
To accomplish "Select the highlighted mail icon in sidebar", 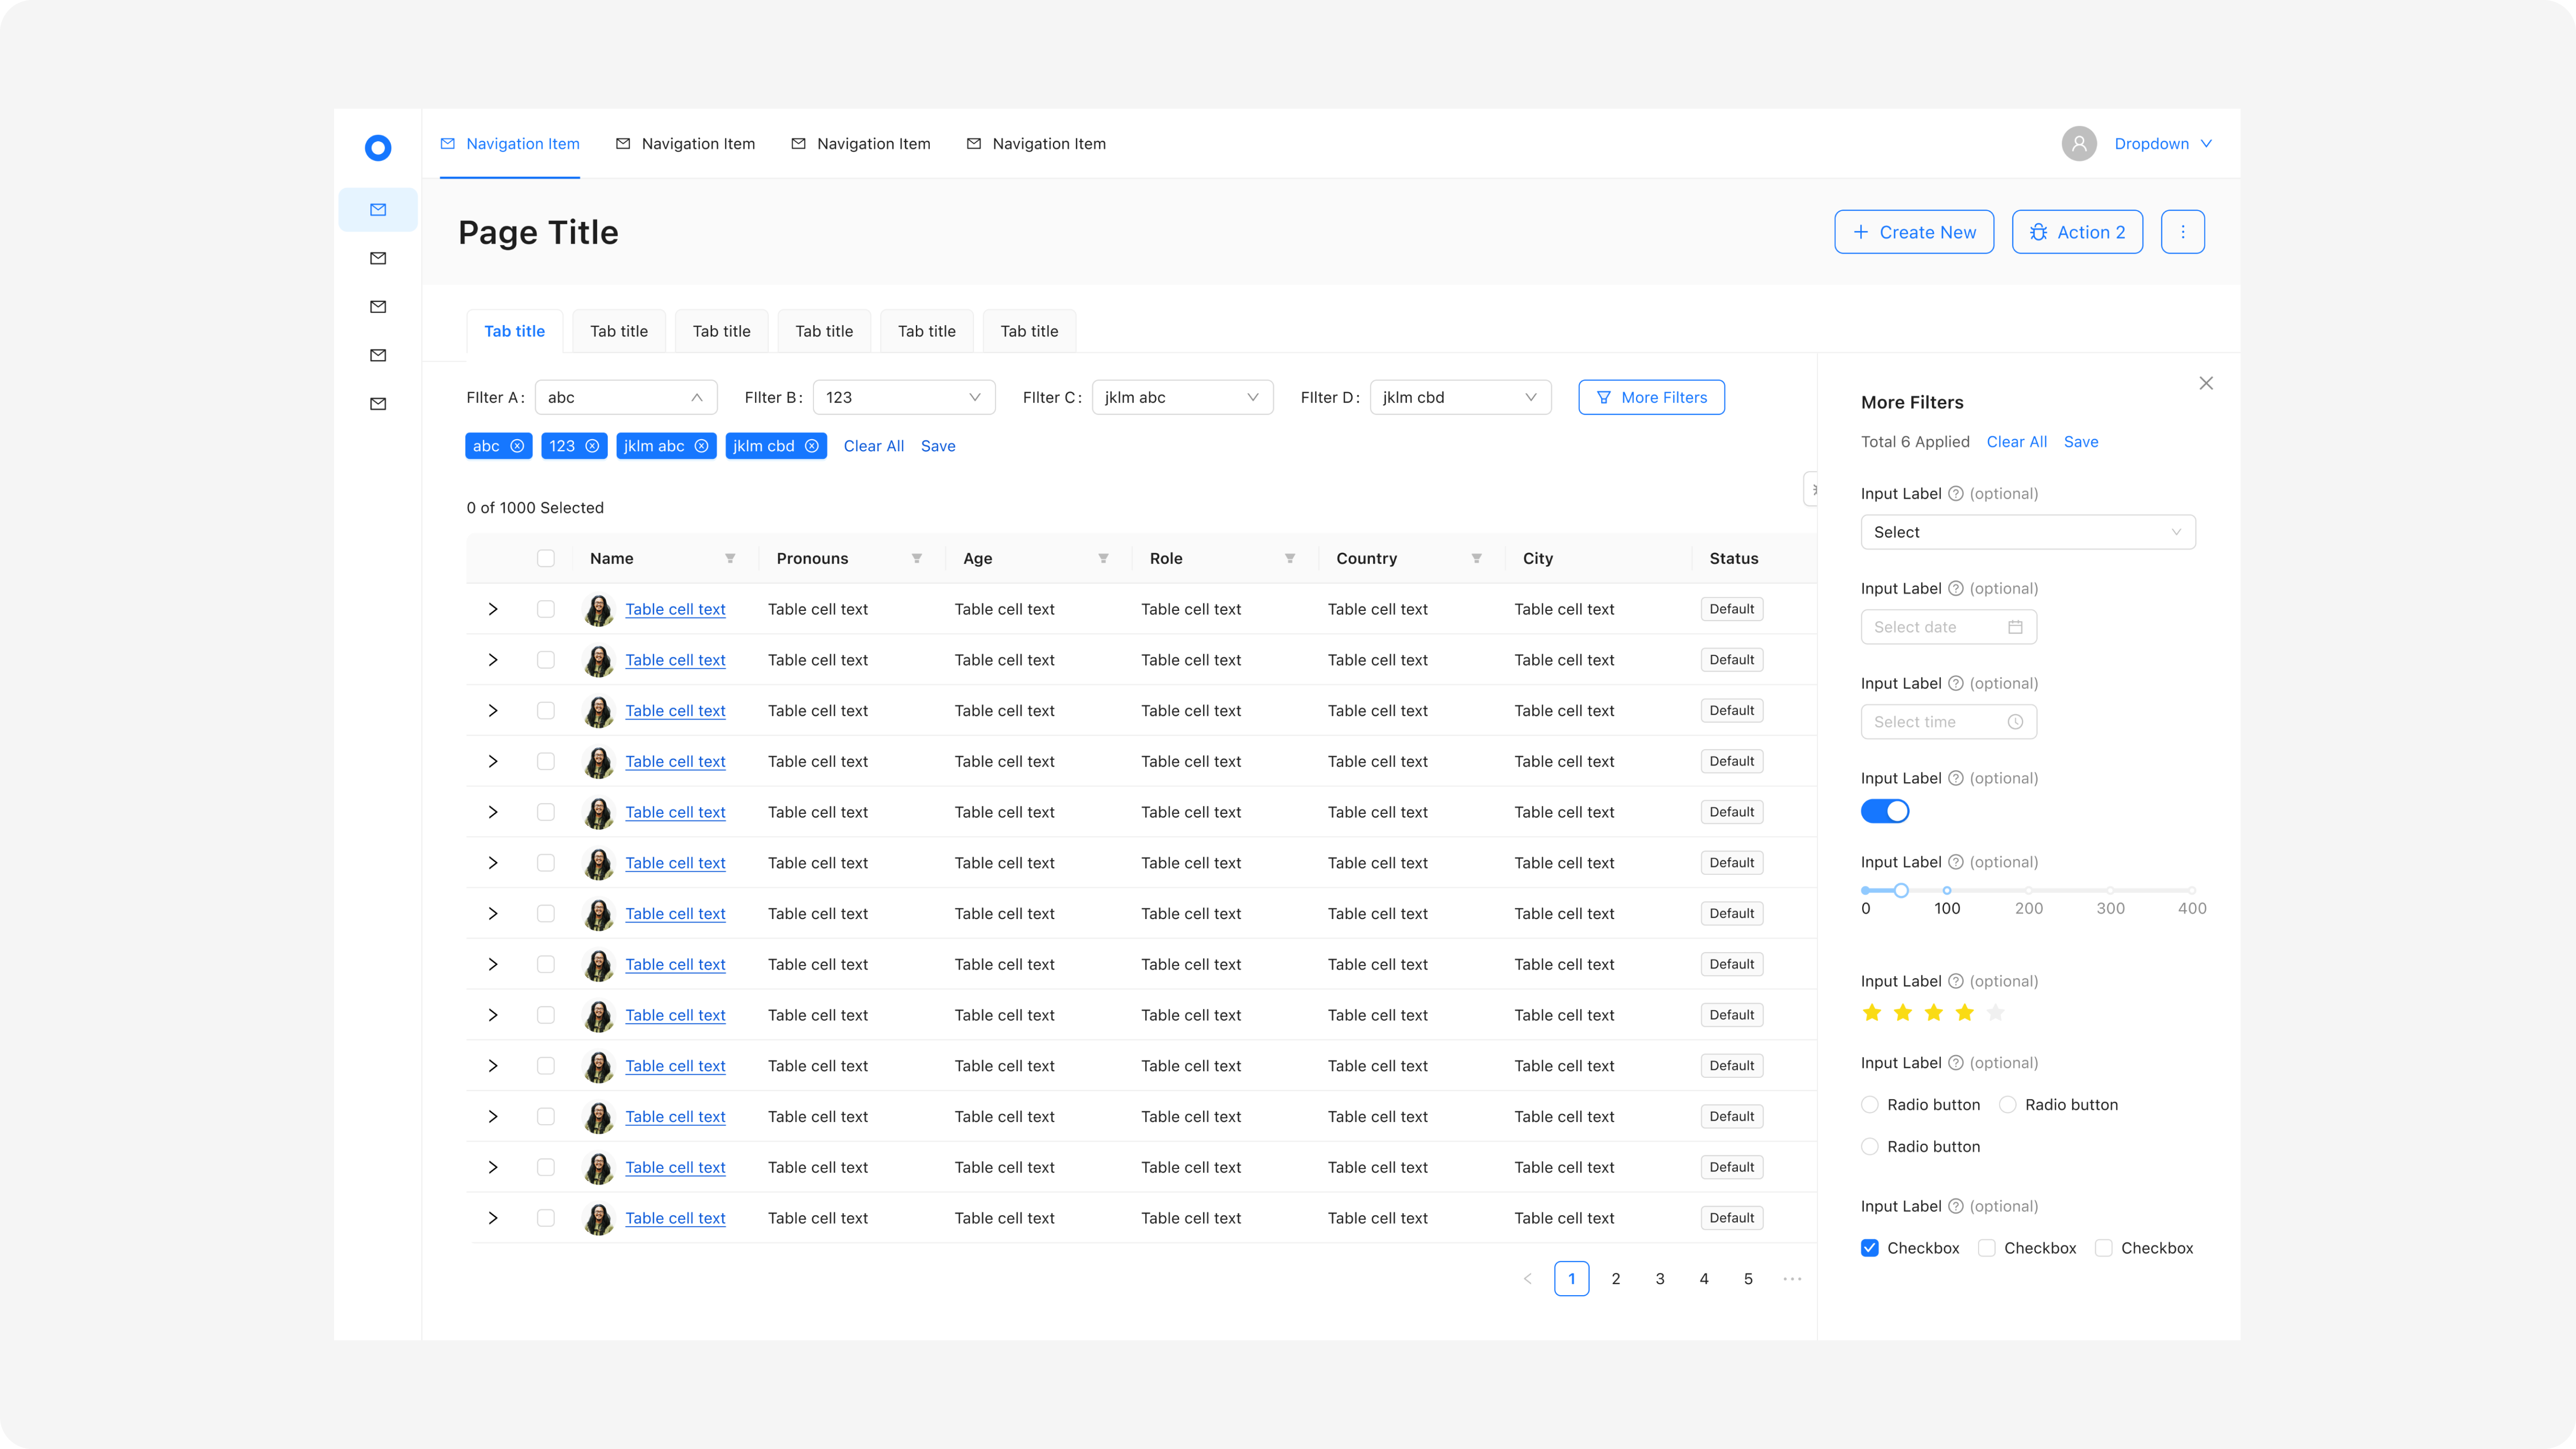I will [378, 210].
